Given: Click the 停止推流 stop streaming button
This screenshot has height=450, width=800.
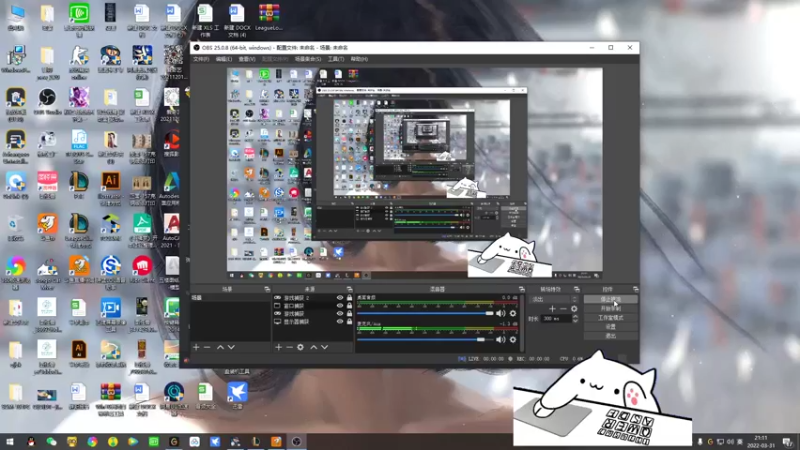Looking at the screenshot, I should [x=611, y=299].
